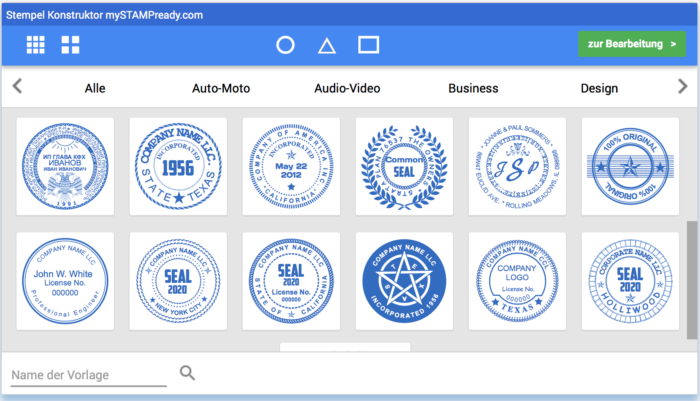Screen dimensions: 700x401
Task: Choose the 1956 State Texas stamp
Action: (x=178, y=167)
